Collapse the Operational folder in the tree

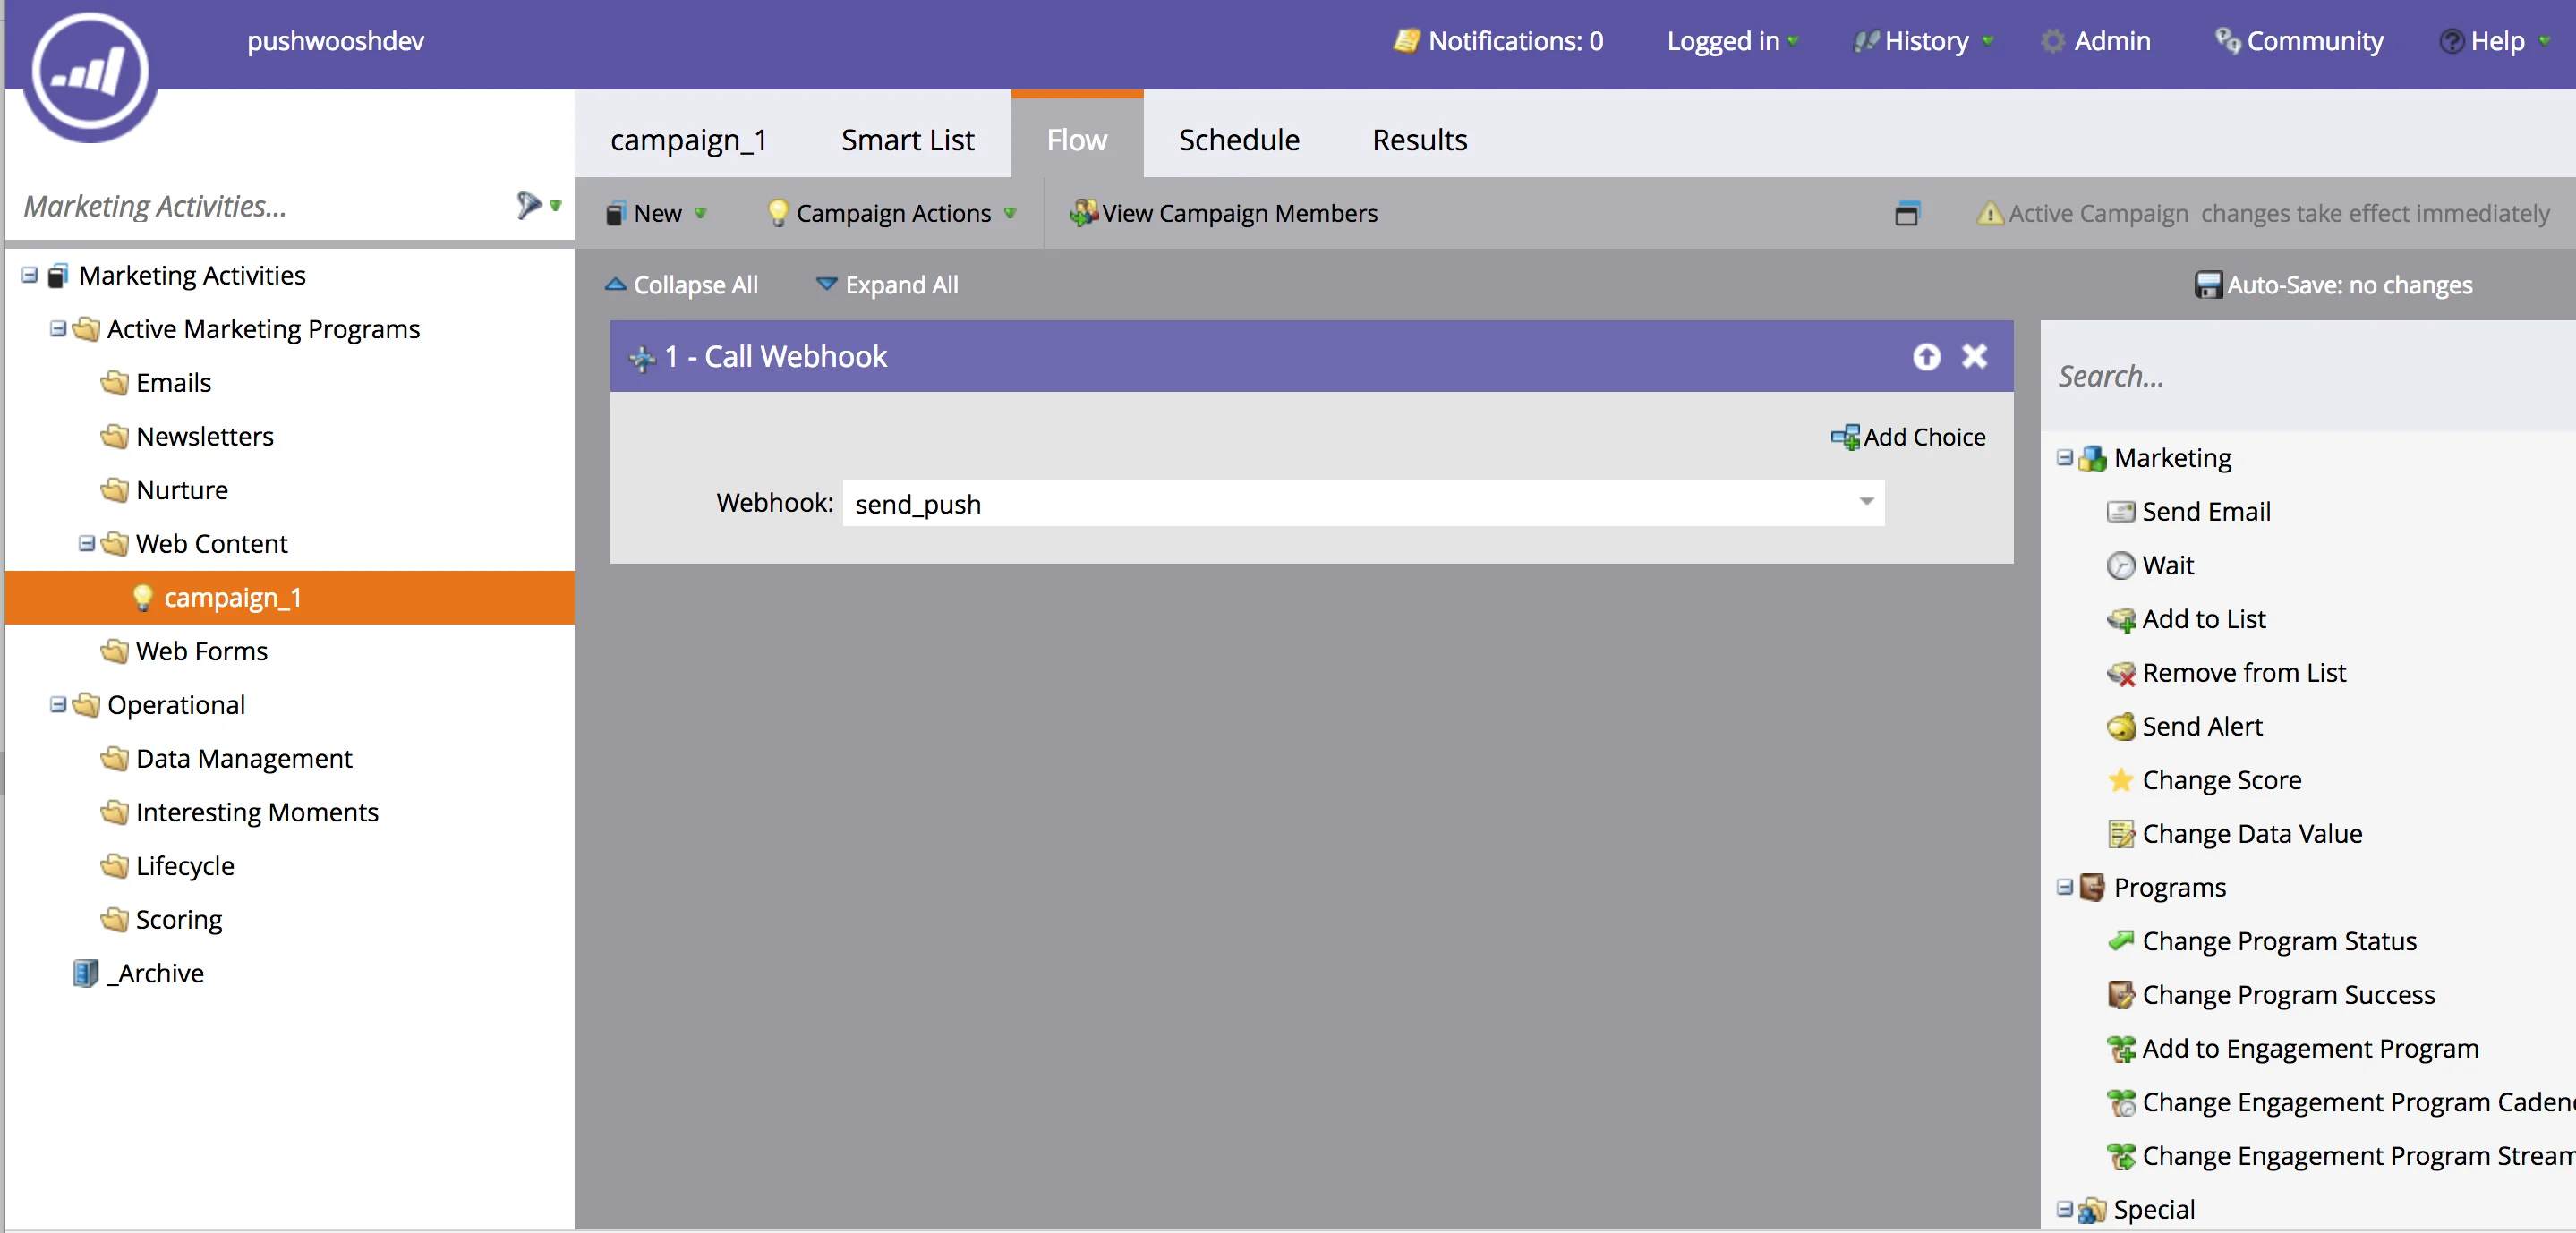click(x=58, y=705)
